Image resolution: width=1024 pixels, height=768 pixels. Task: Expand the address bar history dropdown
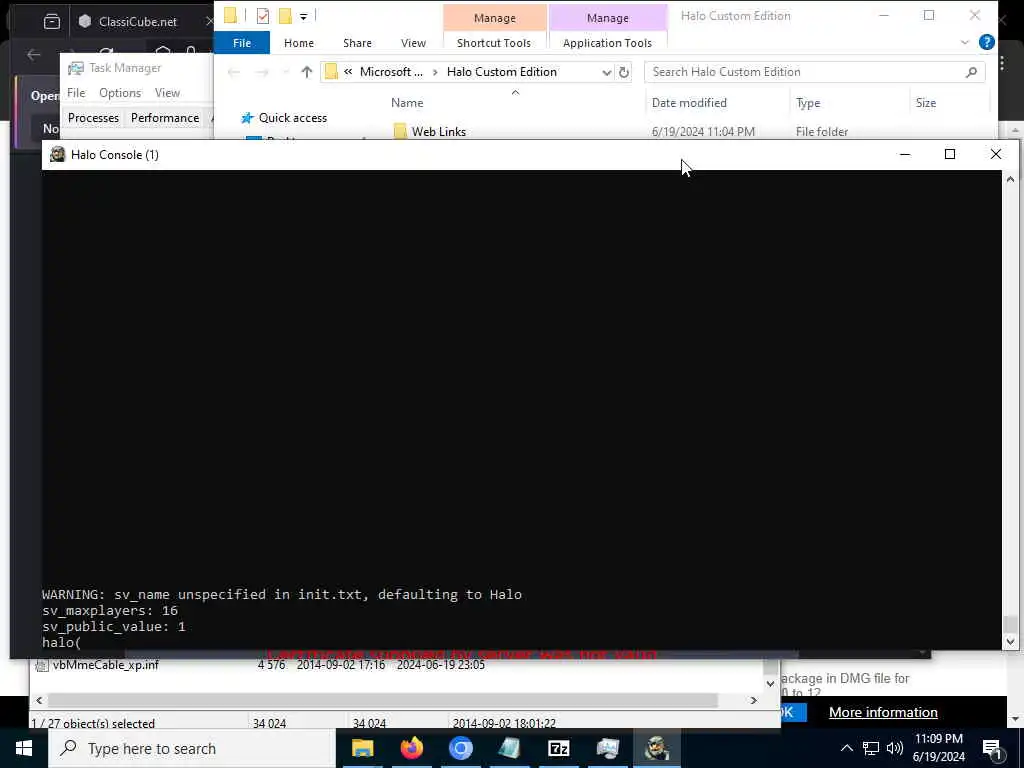tap(607, 72)
